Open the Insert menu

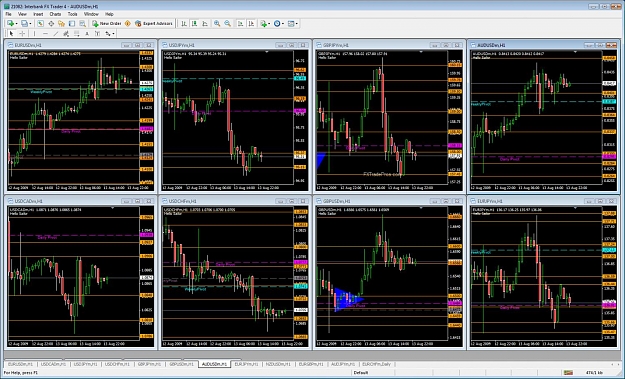coord(38,14)
